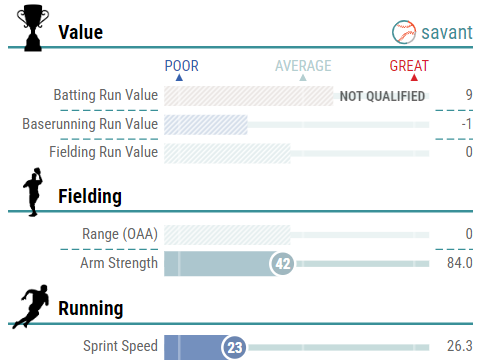This screenshot has width=482, height=363.
Task: Click the gray AVERAGE triangle marker
Action: click(x=303, y=78)
